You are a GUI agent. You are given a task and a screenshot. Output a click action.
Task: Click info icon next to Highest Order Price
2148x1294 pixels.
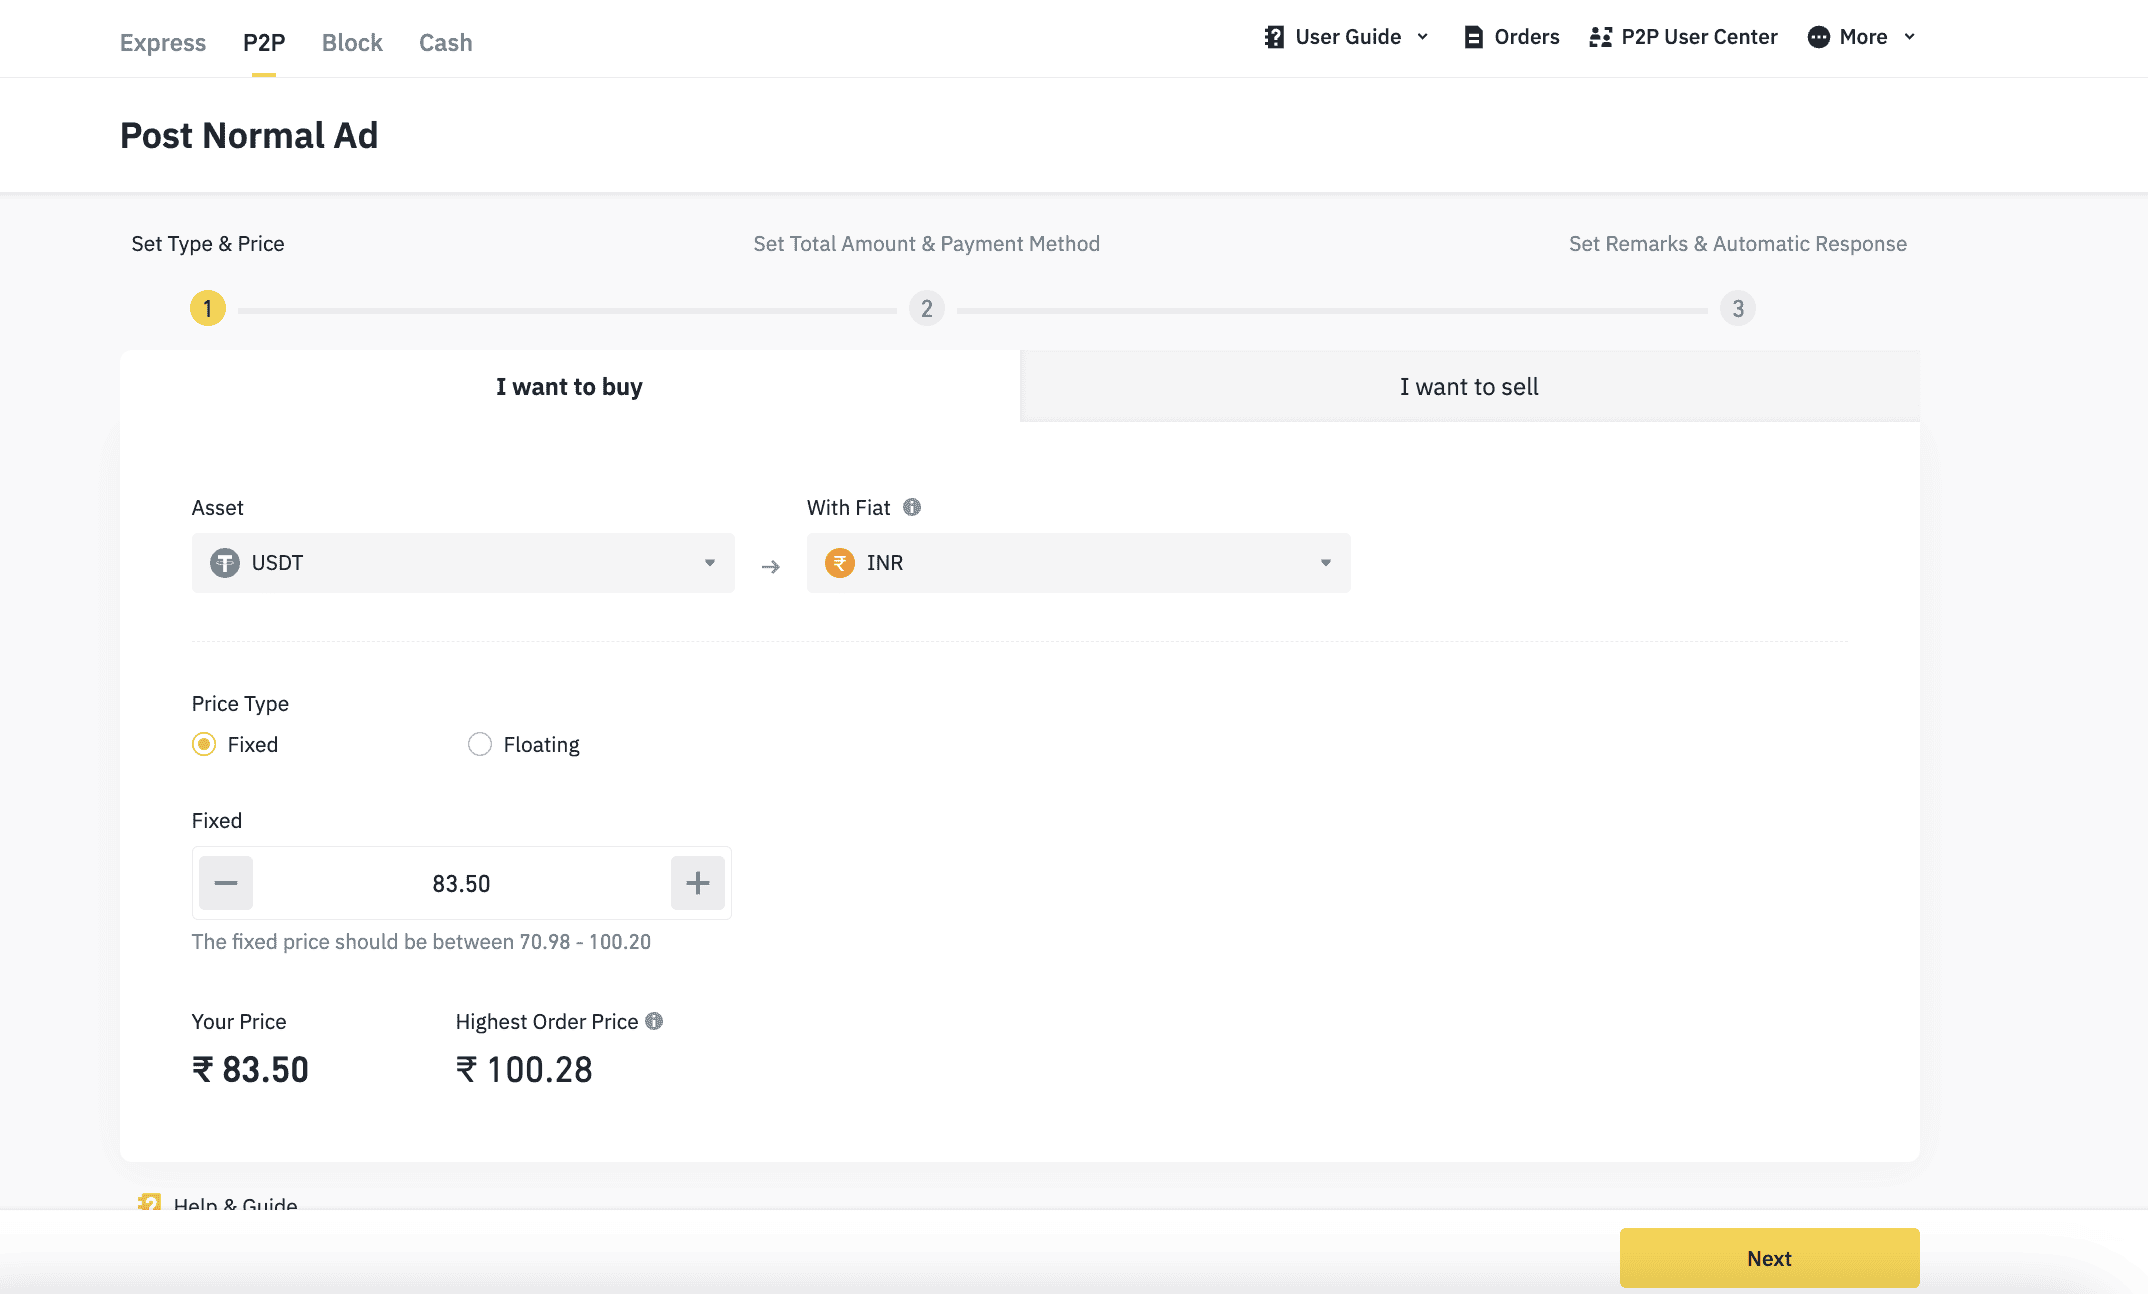[x=654, y=1021]
